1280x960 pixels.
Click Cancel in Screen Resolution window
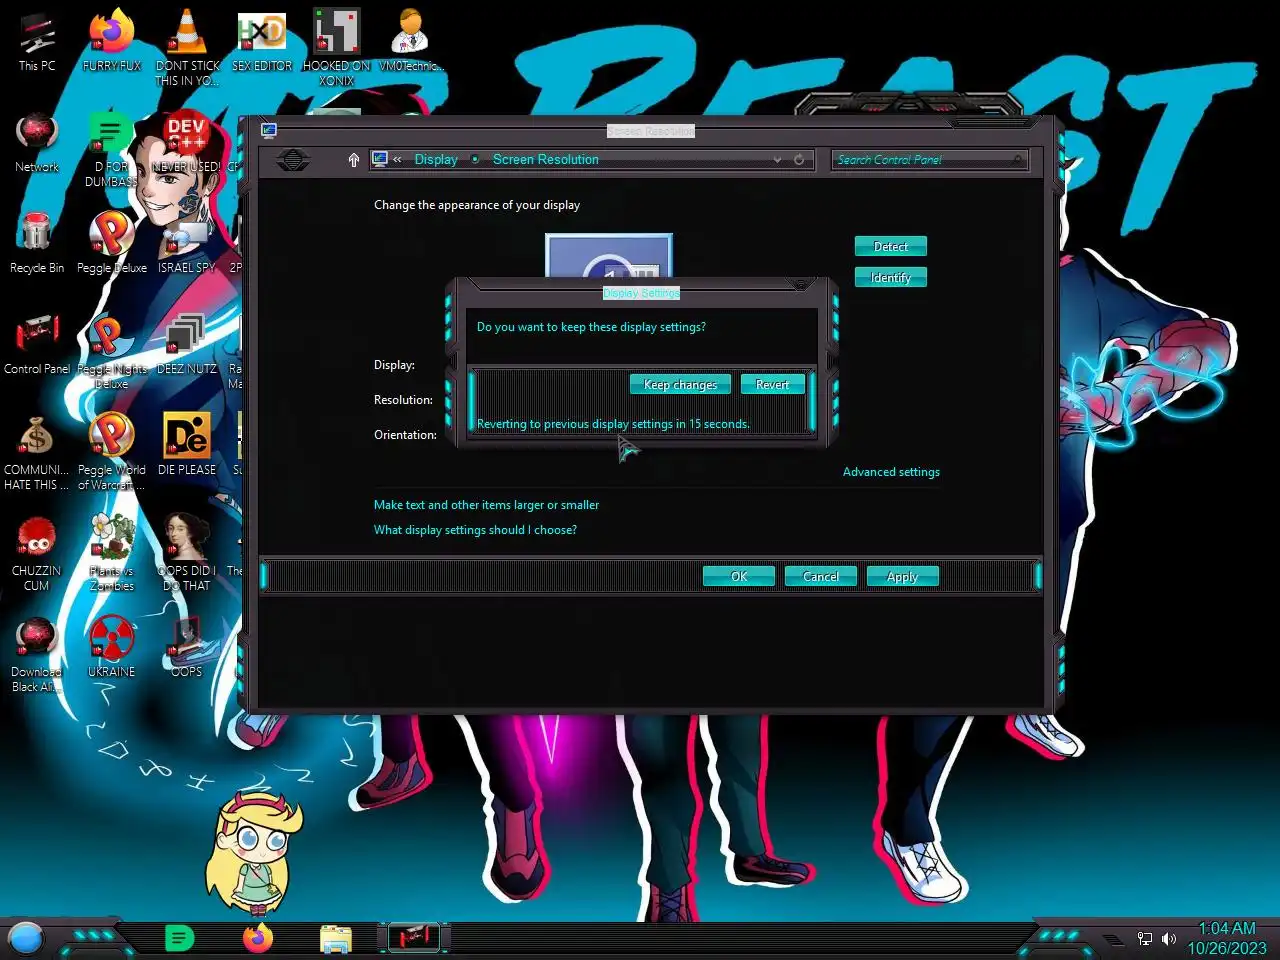pos(821,576)
